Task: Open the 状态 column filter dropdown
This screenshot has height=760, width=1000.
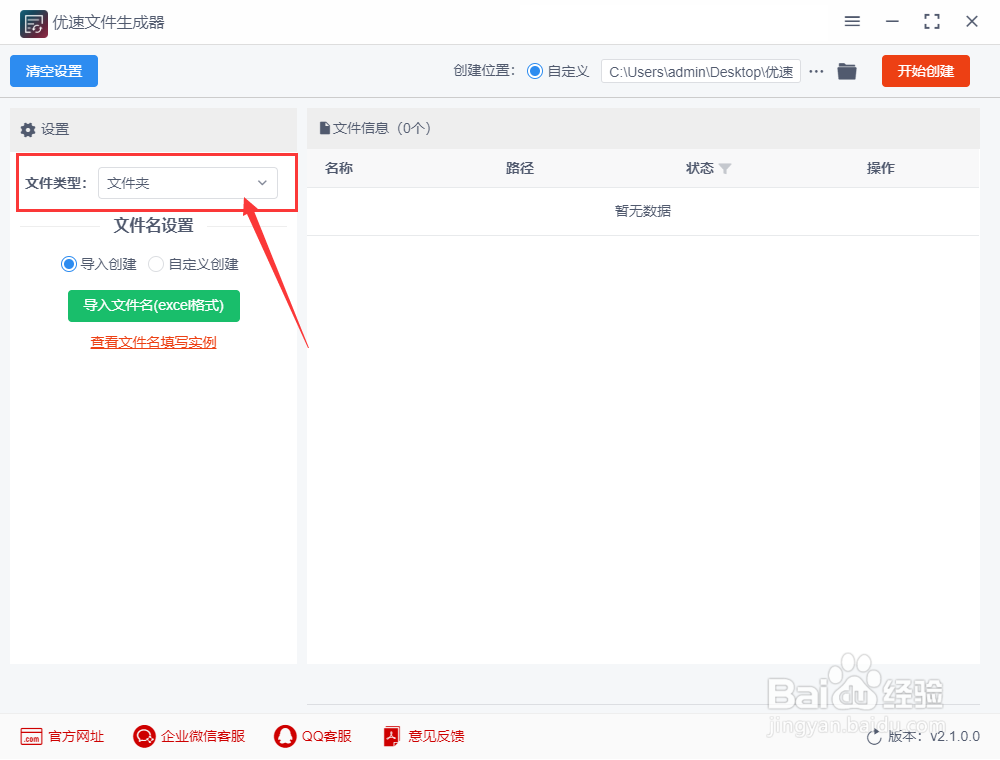Action: click(x=727, y=169)
